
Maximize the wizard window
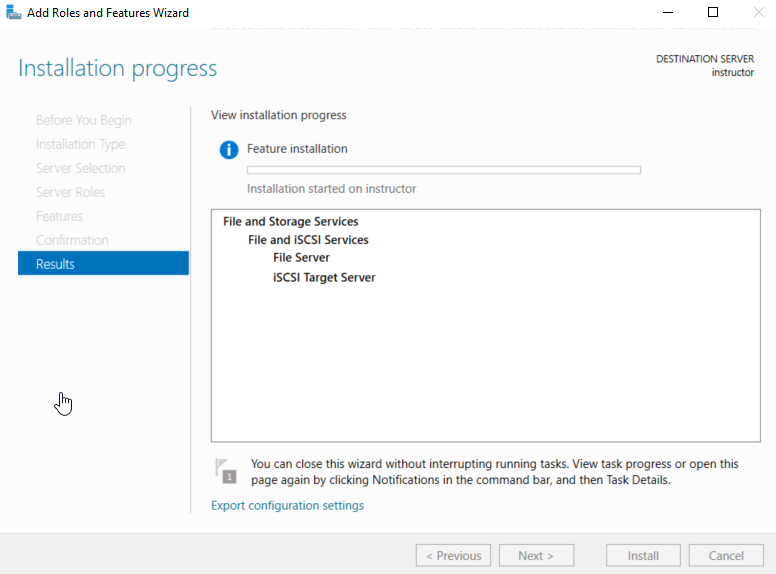(713, 12)
